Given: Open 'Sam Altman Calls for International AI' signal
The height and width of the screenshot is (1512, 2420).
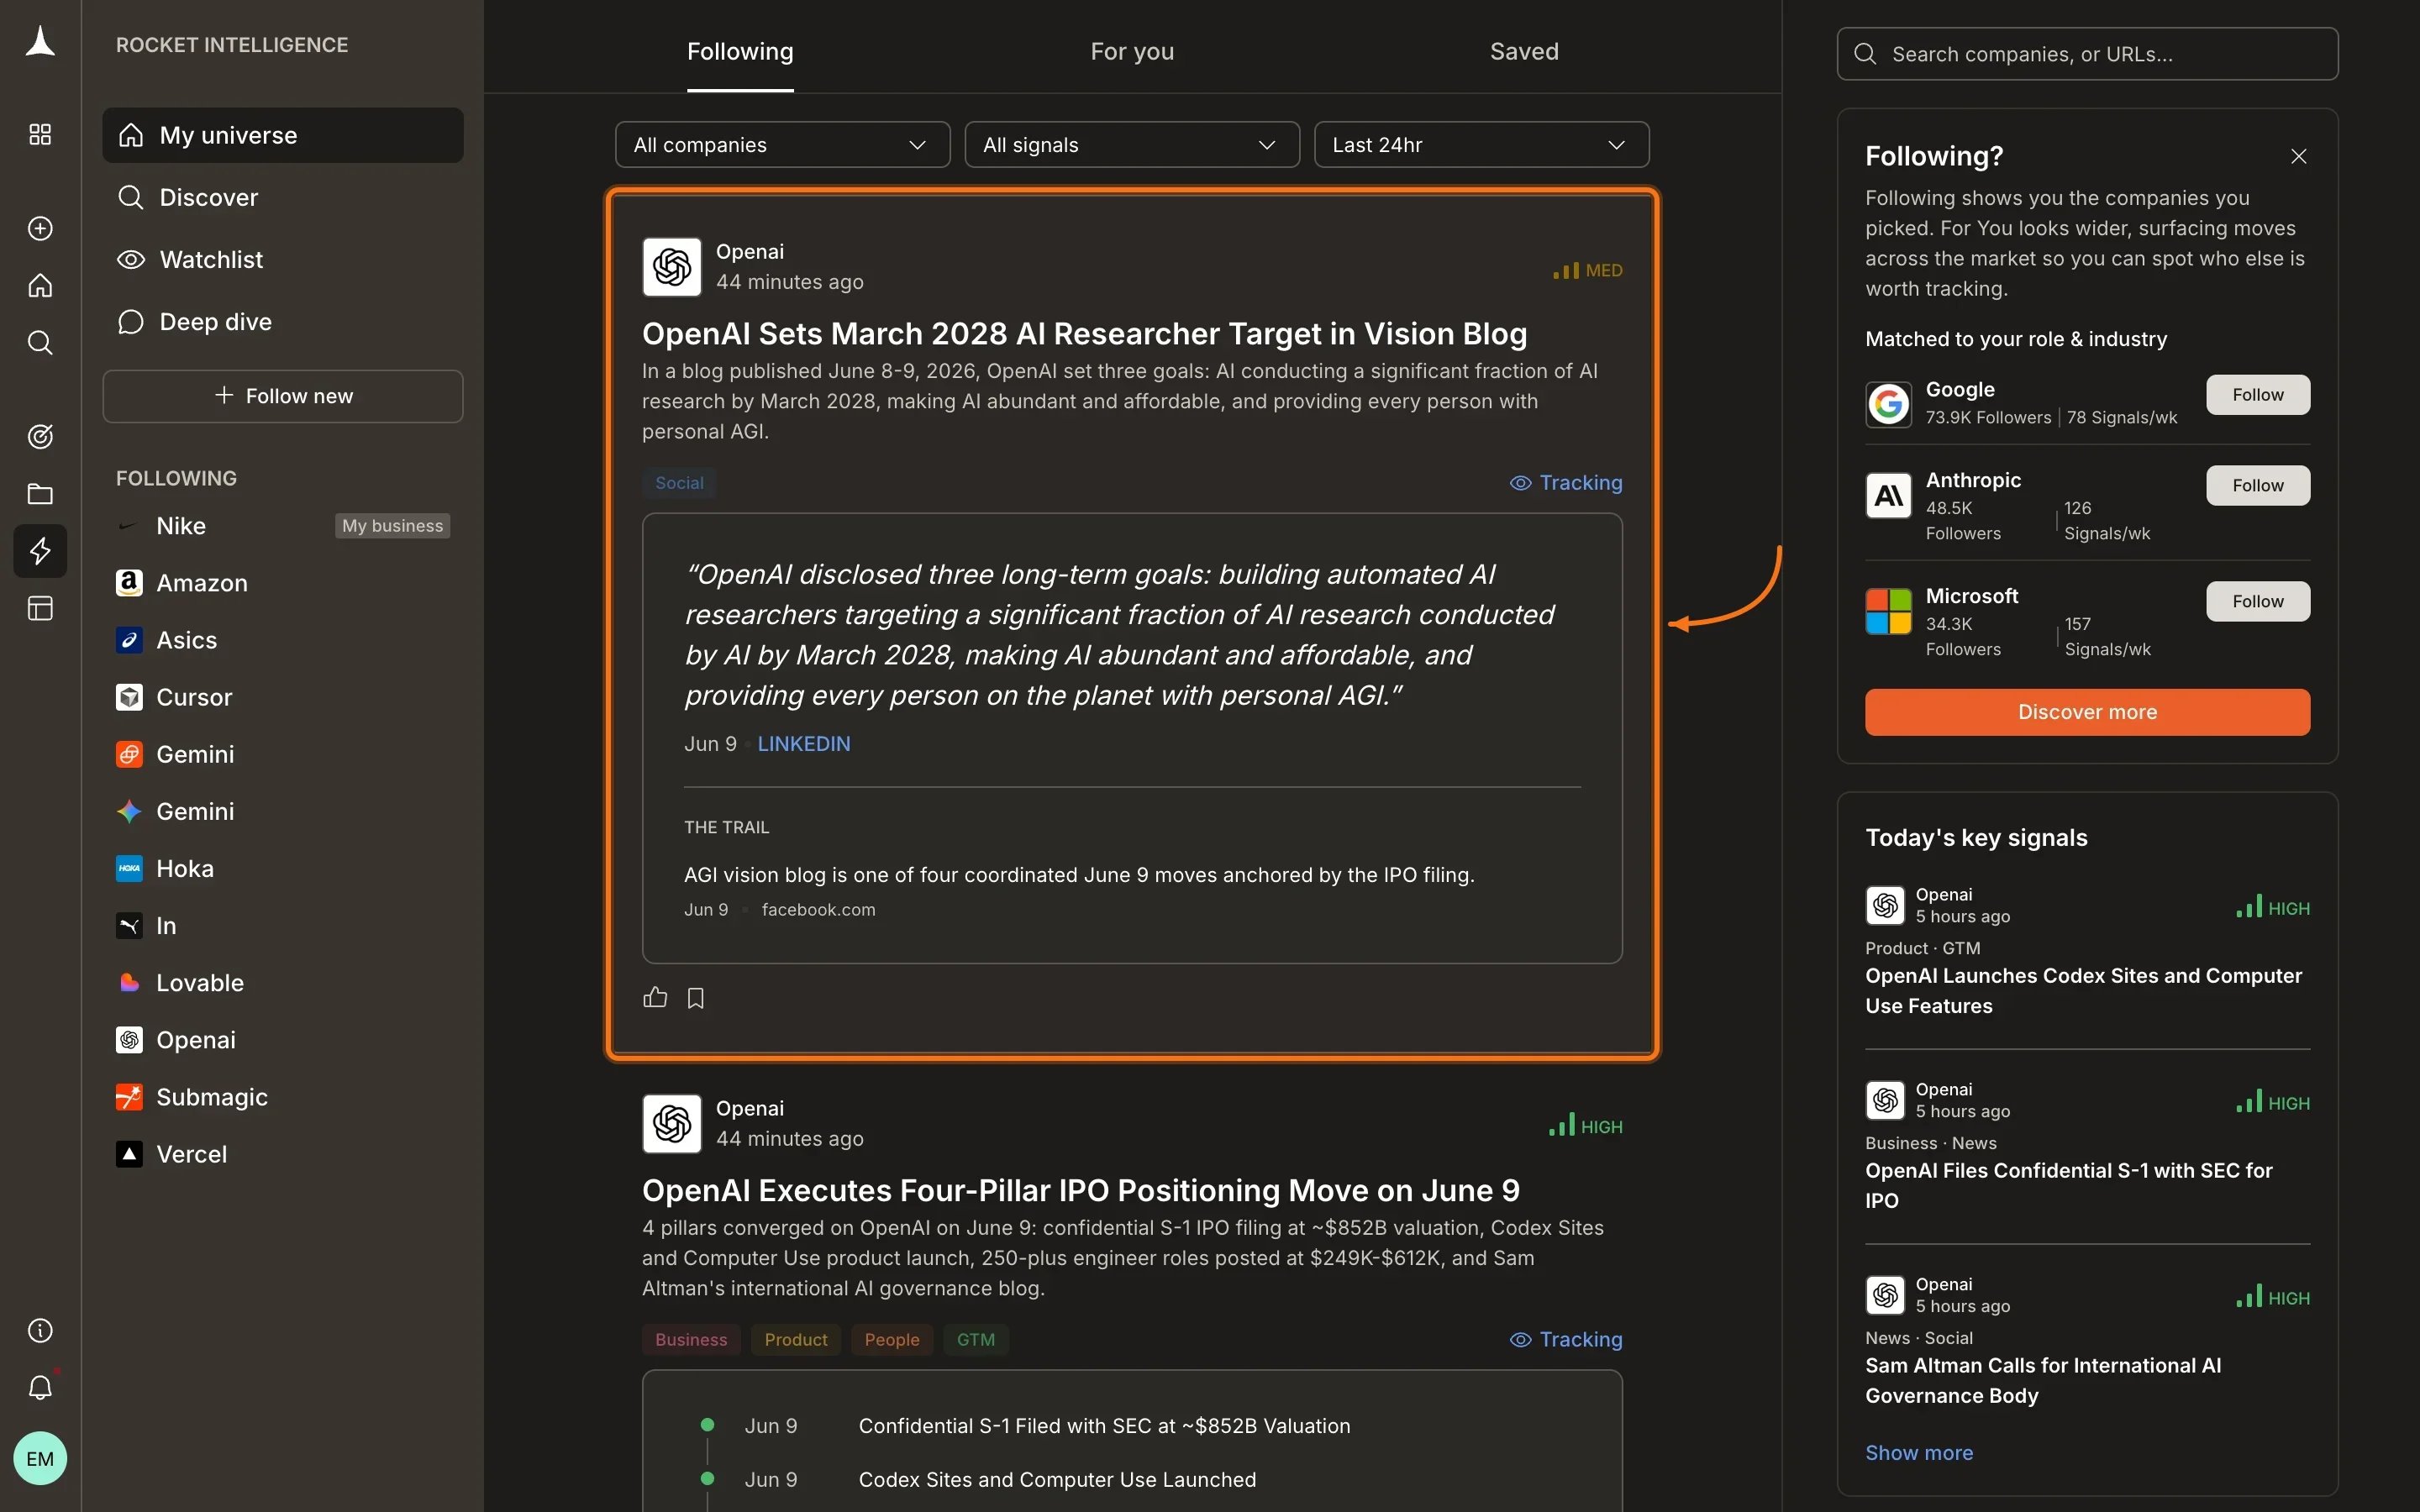Looking at the screenshot, I should point(2044,1380).
